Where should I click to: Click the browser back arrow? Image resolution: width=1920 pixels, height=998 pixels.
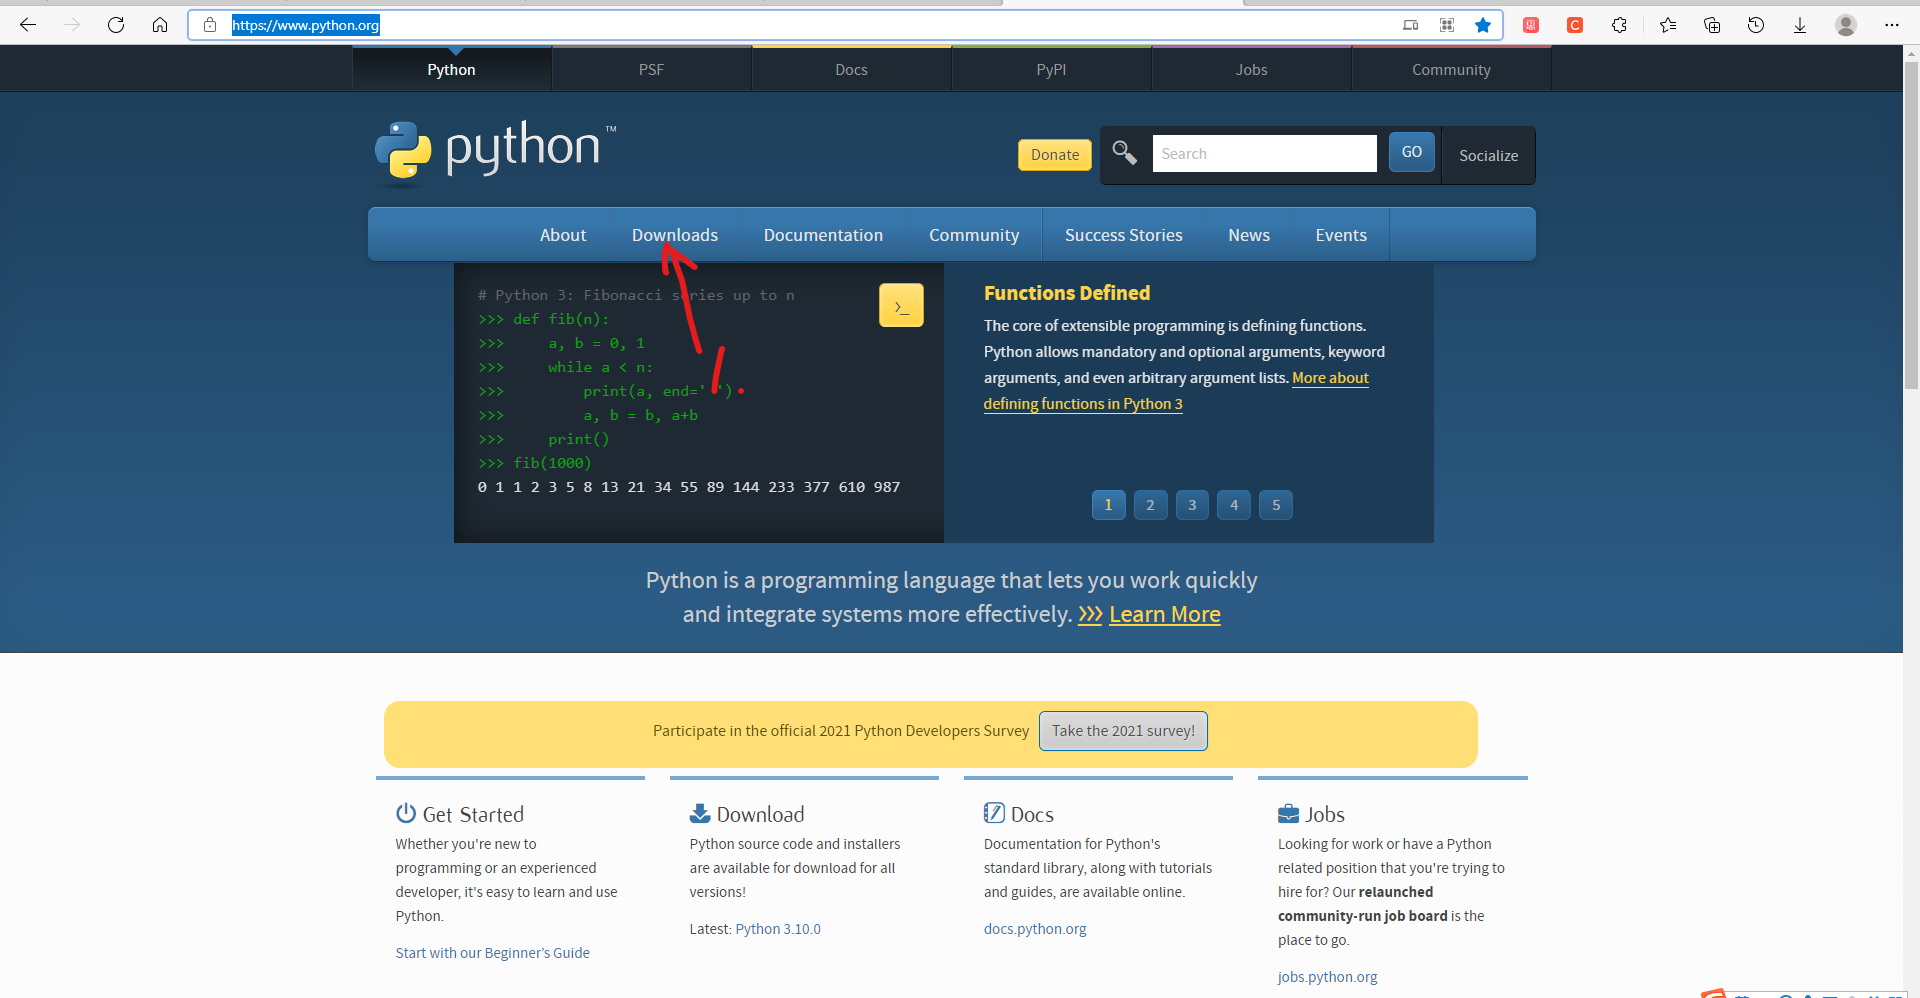coord(28,25)
